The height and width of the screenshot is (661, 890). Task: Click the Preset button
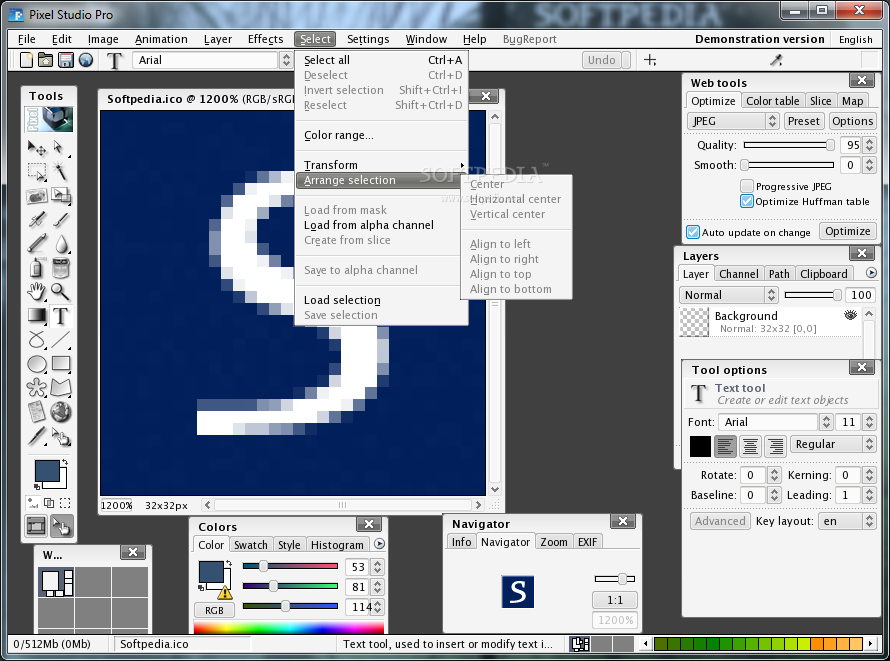click(803, 121)
